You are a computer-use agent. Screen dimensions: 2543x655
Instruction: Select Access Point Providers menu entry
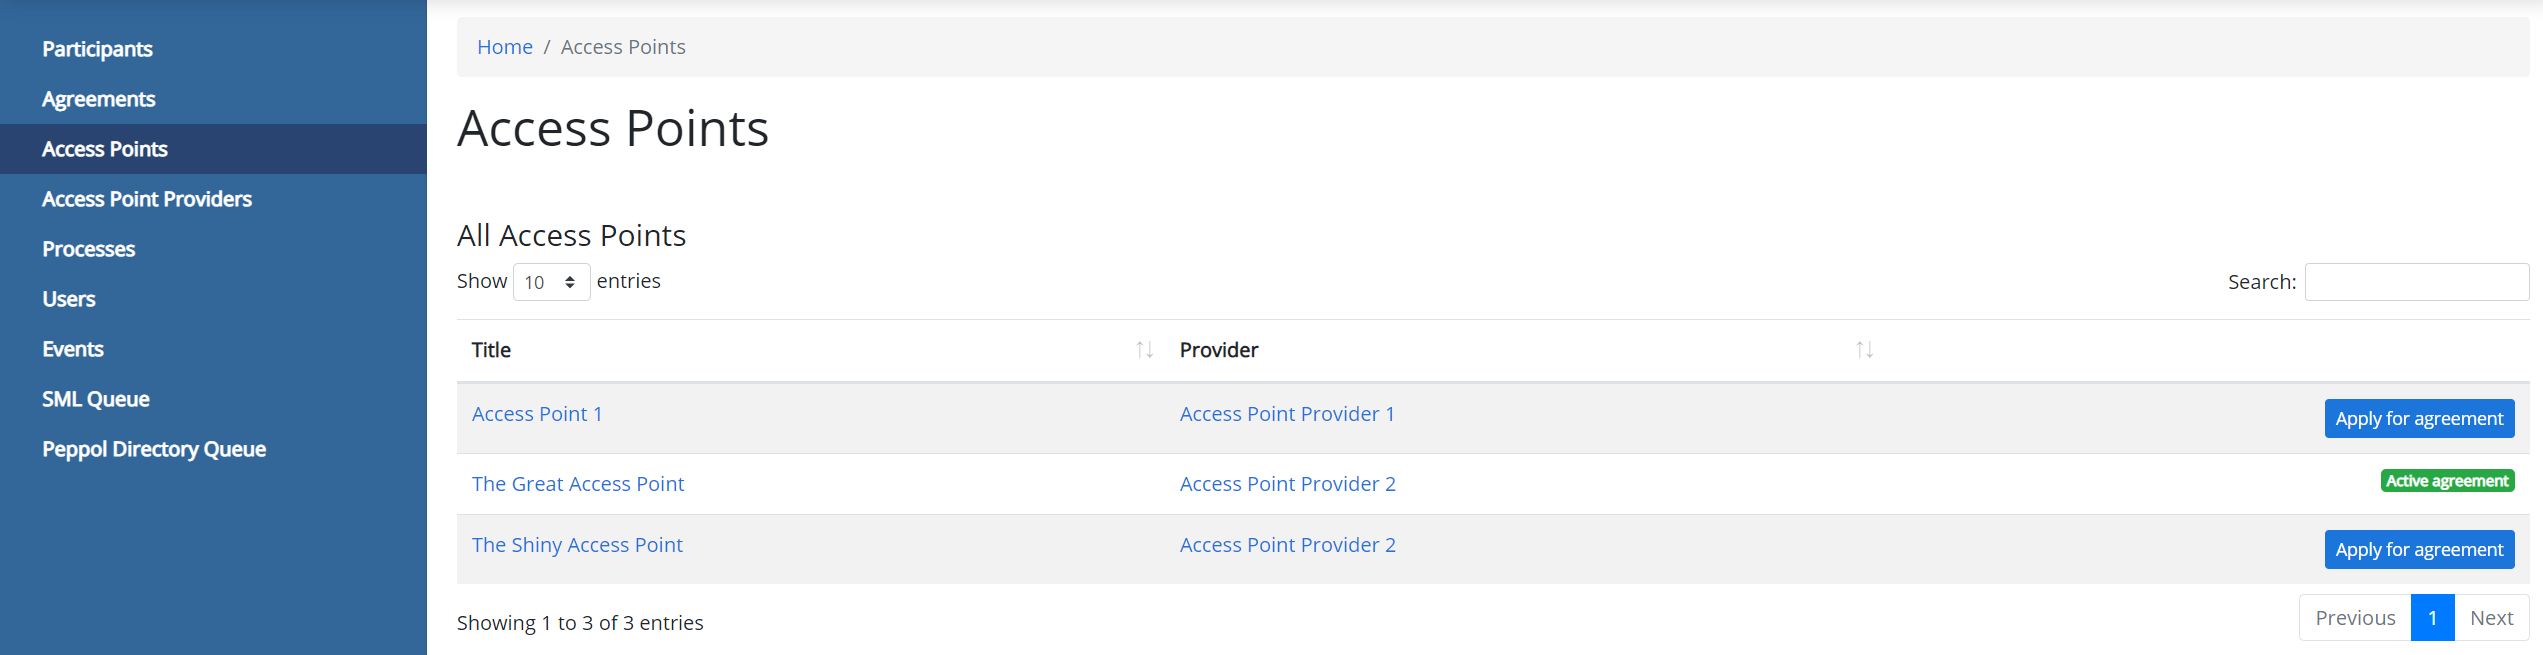146,199
